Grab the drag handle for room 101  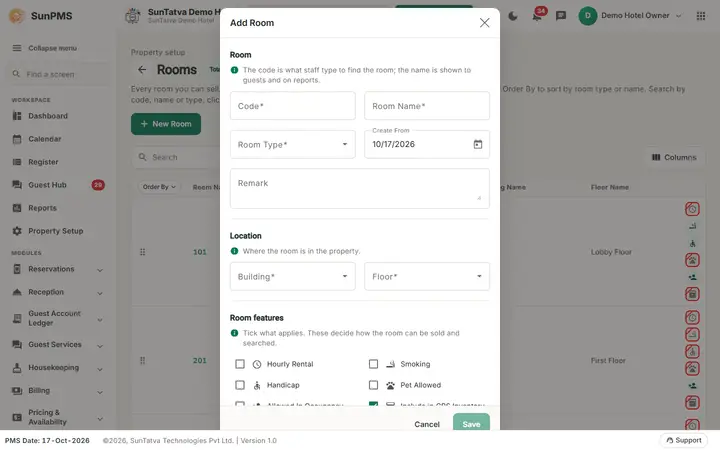[x=142, y=252]
